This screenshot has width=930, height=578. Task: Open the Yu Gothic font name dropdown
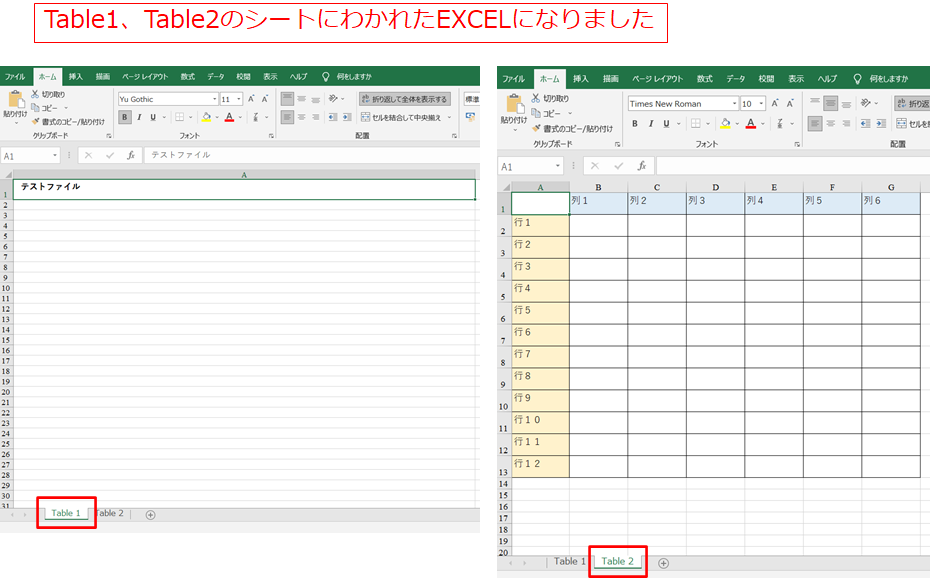(214, 99)
